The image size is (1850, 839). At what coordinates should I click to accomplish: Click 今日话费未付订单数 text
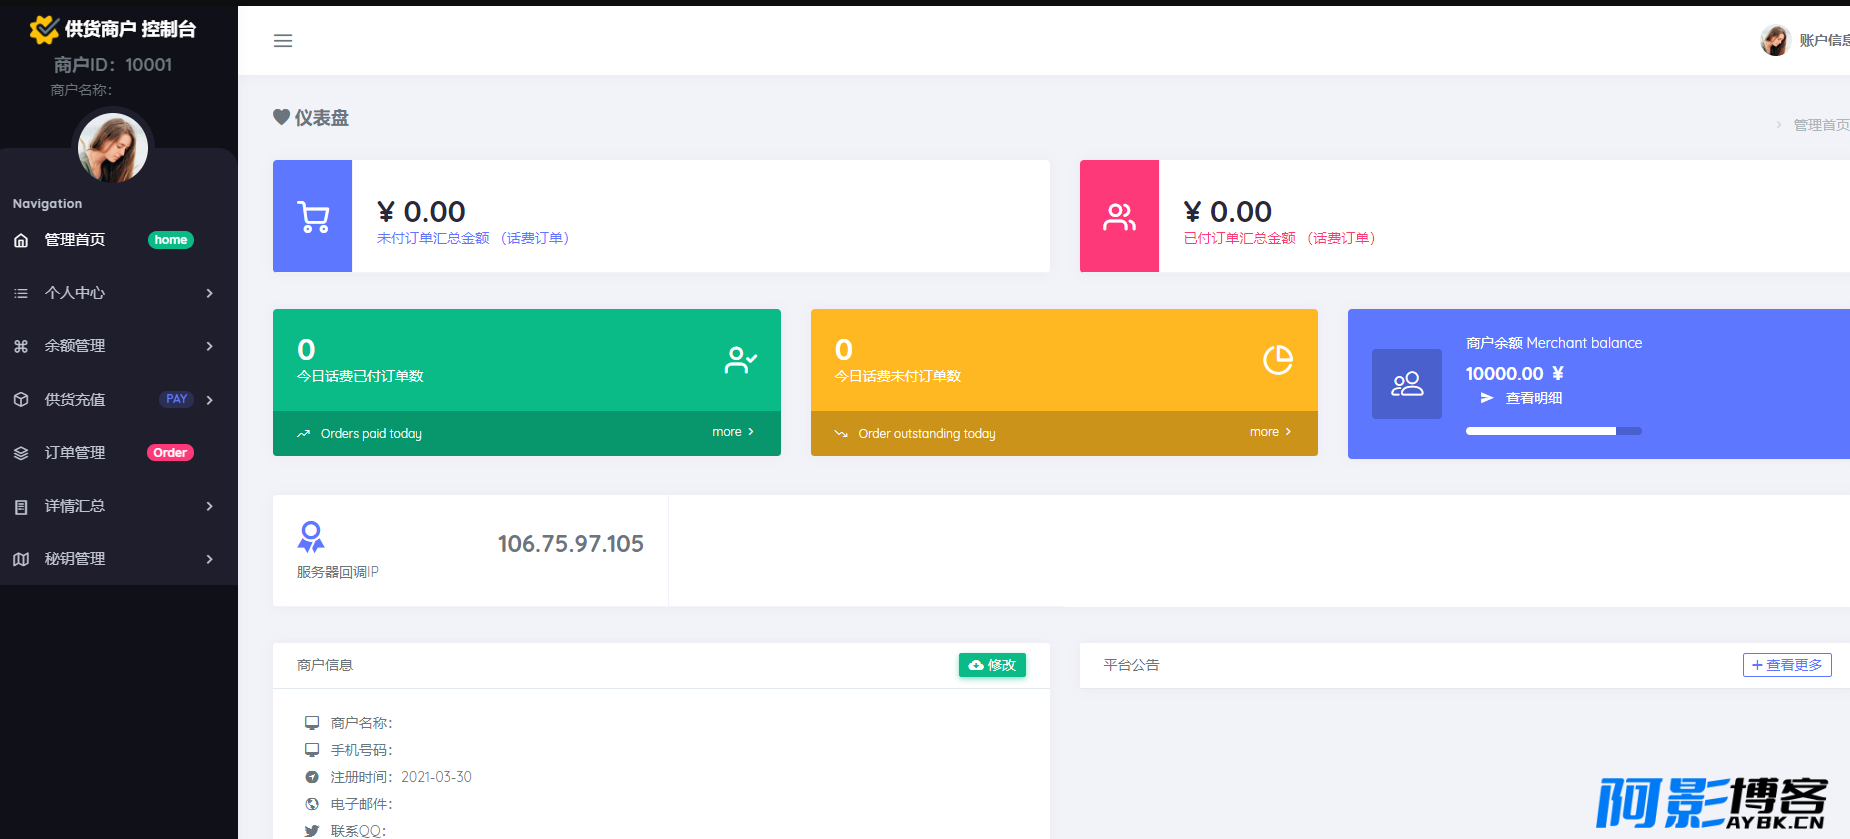(898, 376)
